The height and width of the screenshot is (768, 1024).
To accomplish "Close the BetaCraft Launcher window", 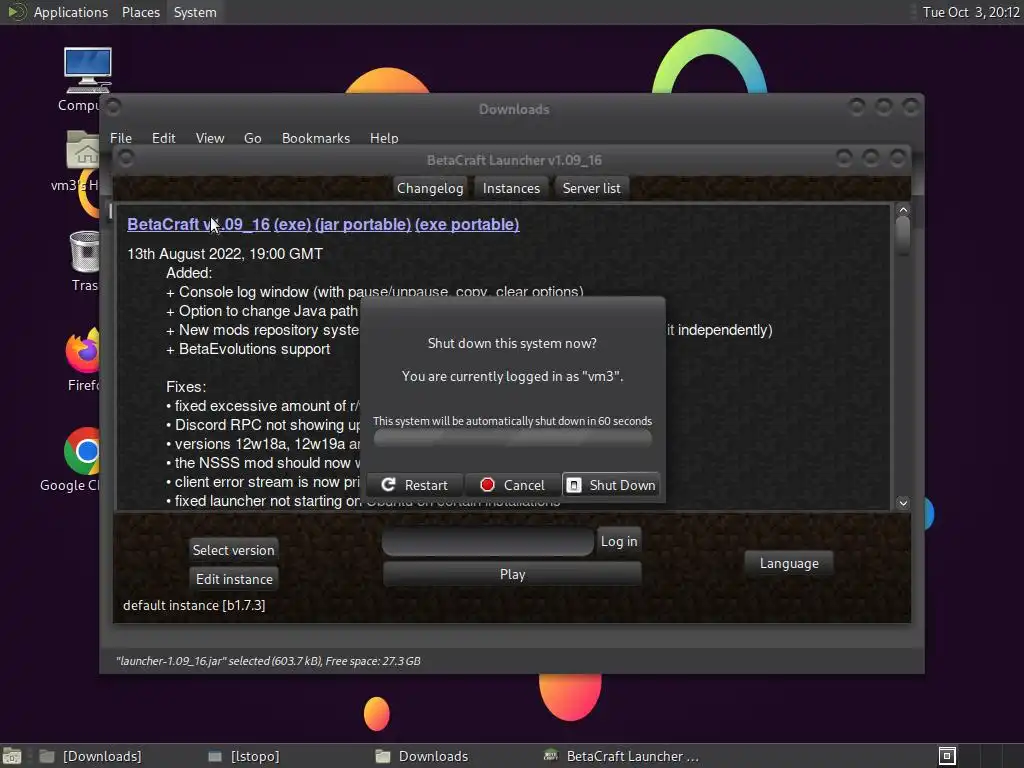I will (898, 157).
